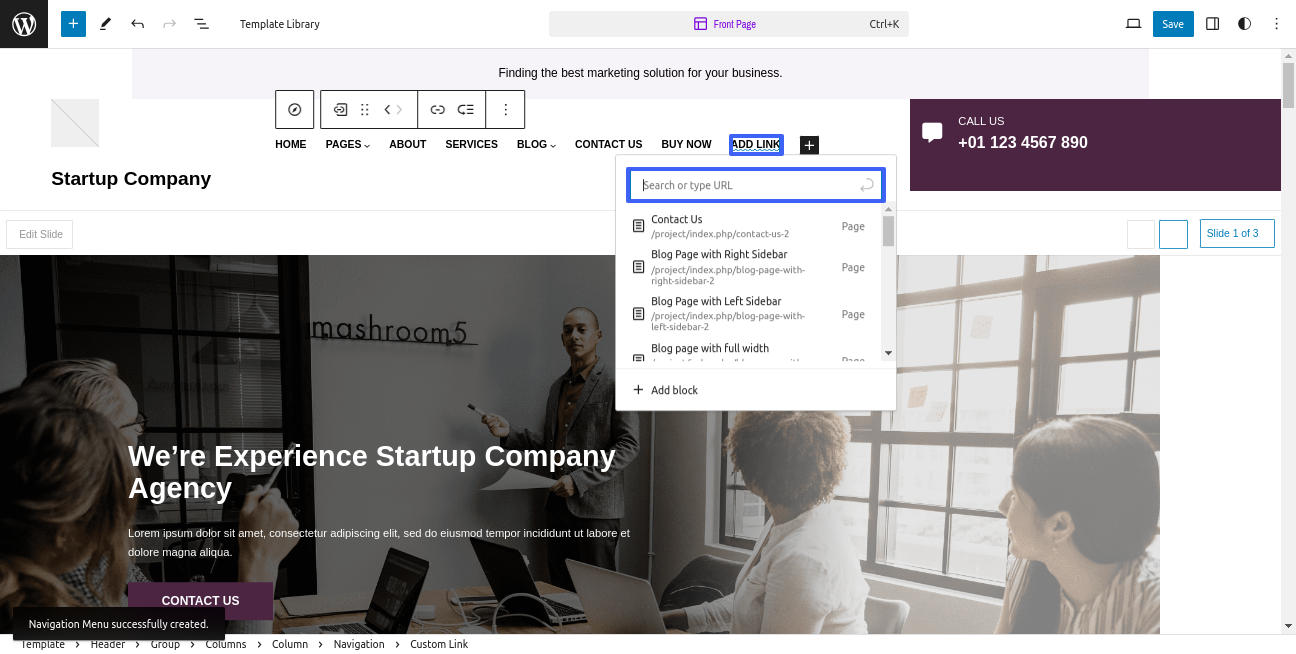Click the second slide navigation square
The image size is (1296, 654).
pyautogui.click(x=1173, y=234)
